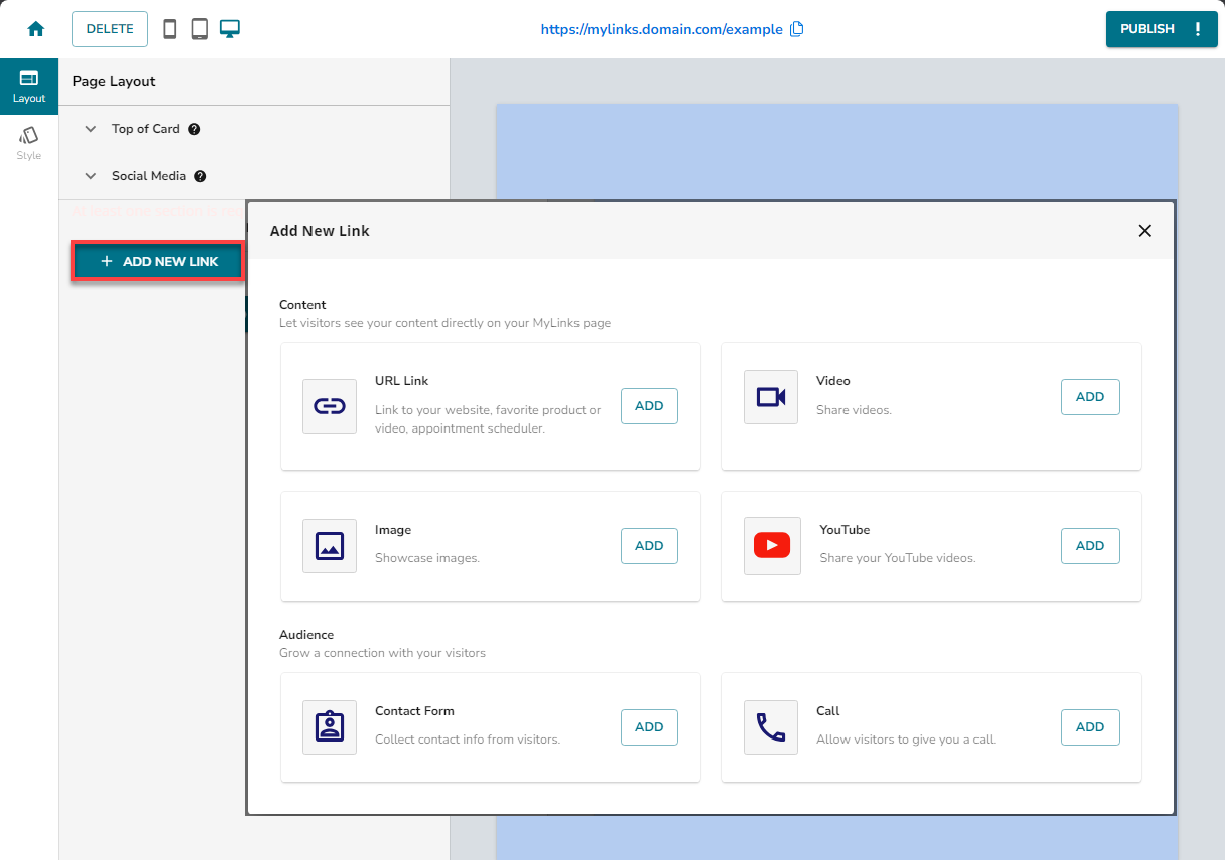Click the plus icon on ADD NEW LINK

tap(107, 261)
